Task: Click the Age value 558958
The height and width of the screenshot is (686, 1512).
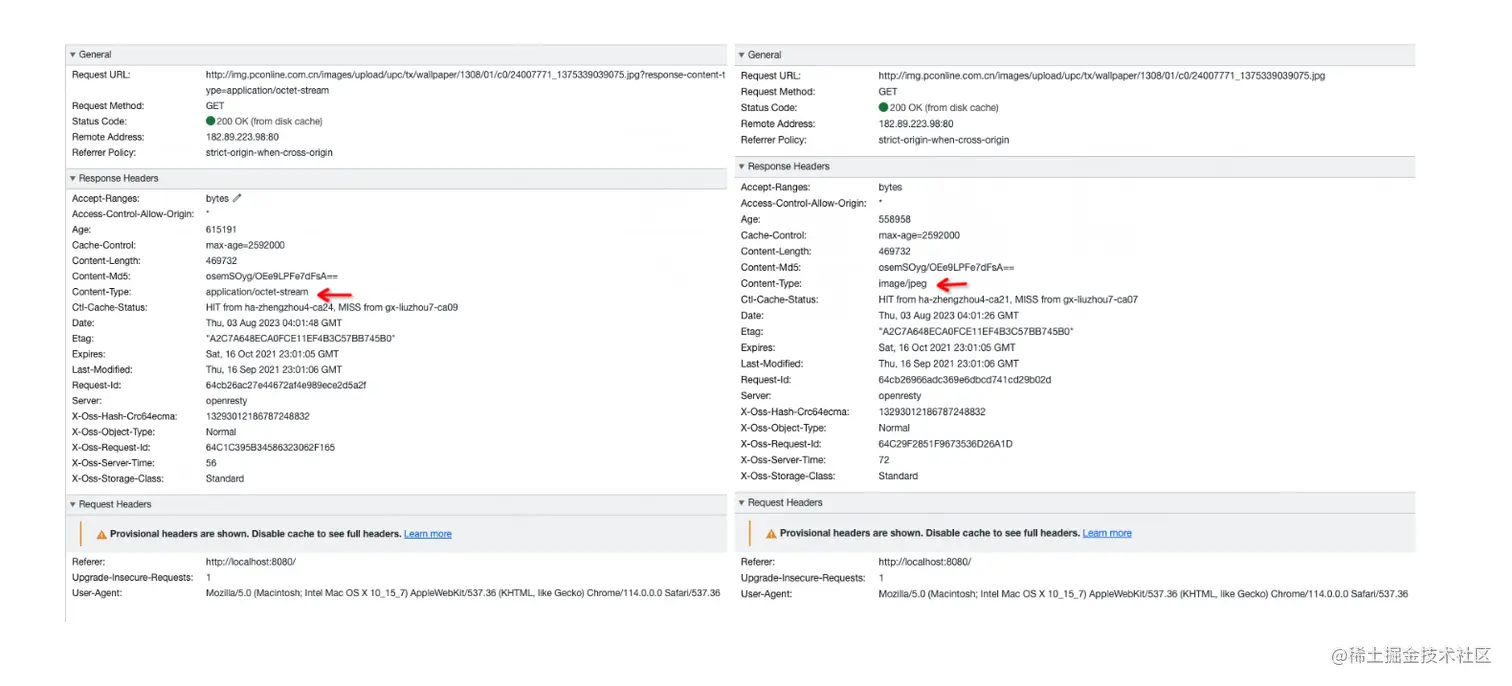Action: [x=895, y=219]
